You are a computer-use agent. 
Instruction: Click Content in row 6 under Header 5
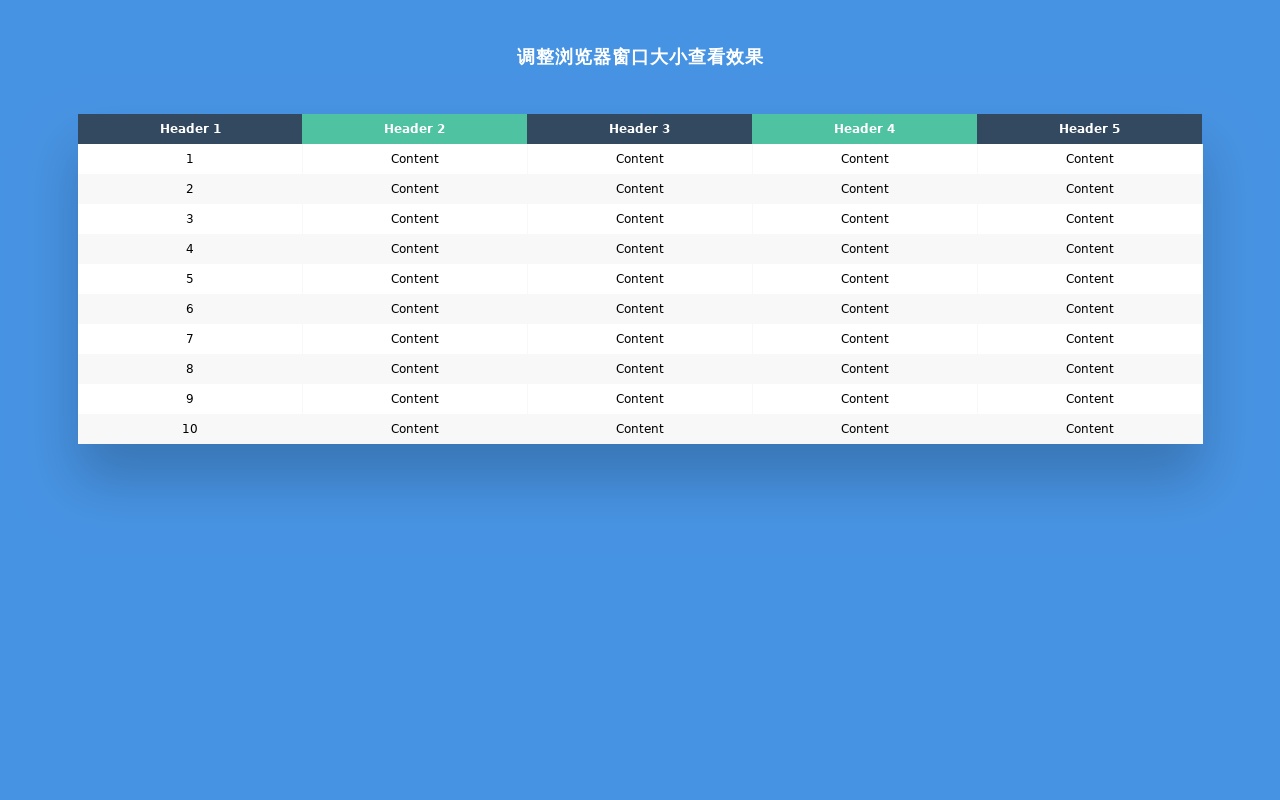click(x=1090, y=309)
